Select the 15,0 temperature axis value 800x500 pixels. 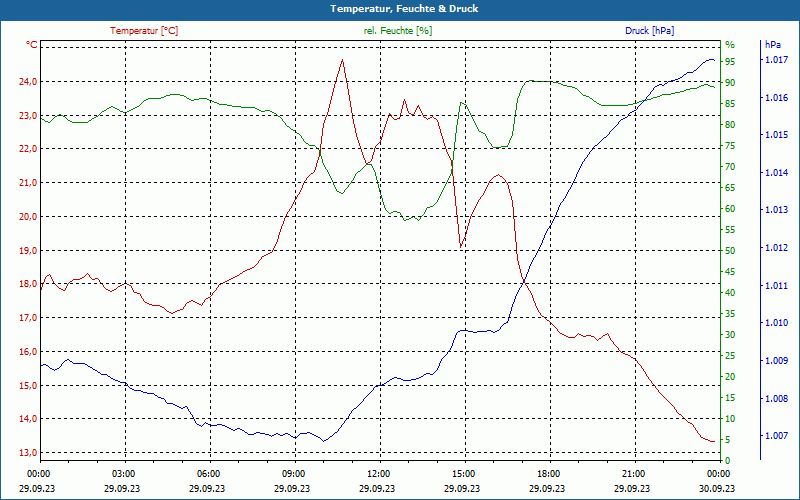coord(28,385)
